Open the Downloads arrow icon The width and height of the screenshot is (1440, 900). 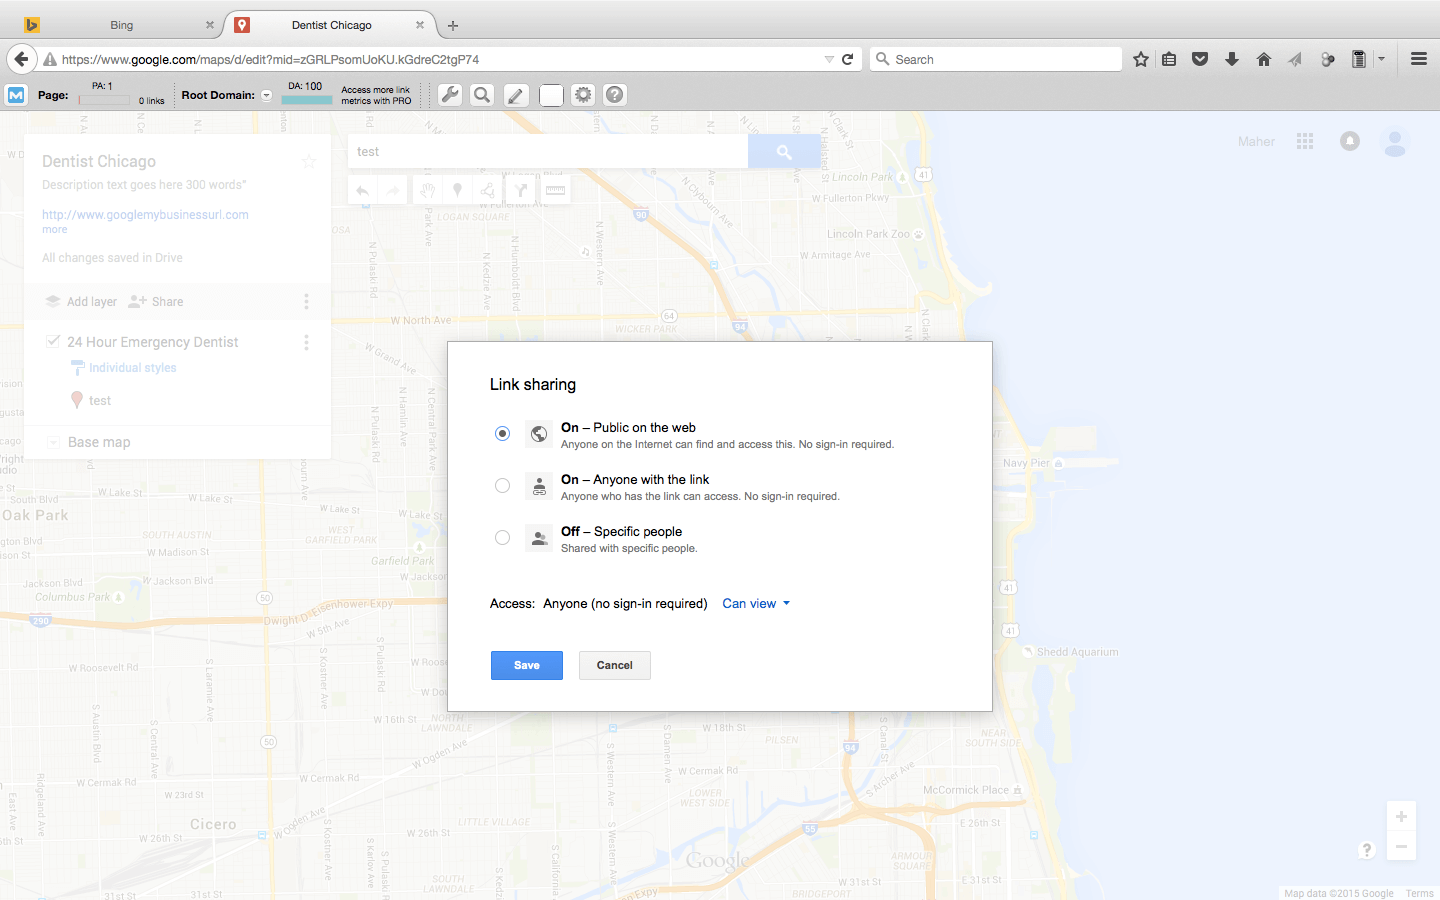[x=1232, y=59]
